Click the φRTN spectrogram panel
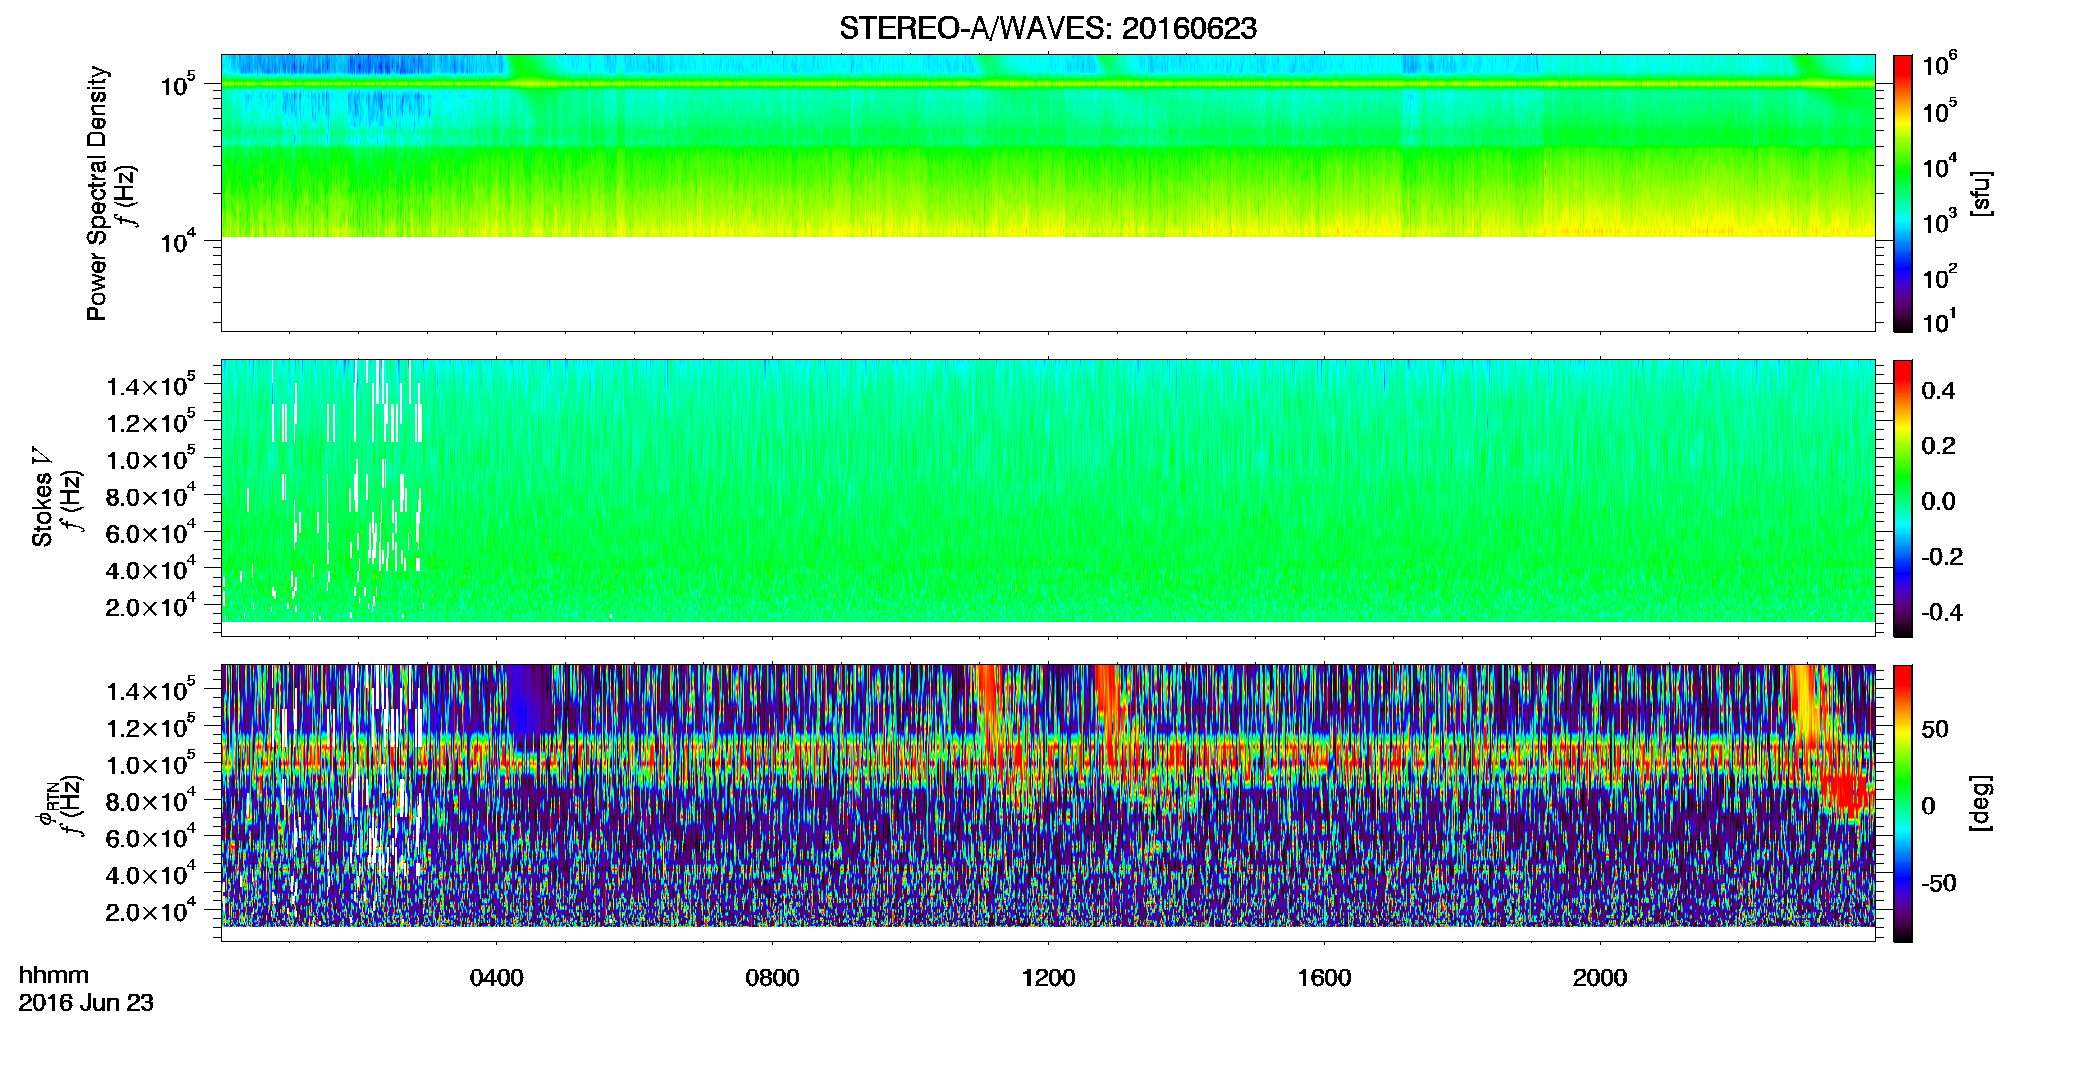Image resolution: width=2096 pixels, height=1080 pixels. 1048,803
